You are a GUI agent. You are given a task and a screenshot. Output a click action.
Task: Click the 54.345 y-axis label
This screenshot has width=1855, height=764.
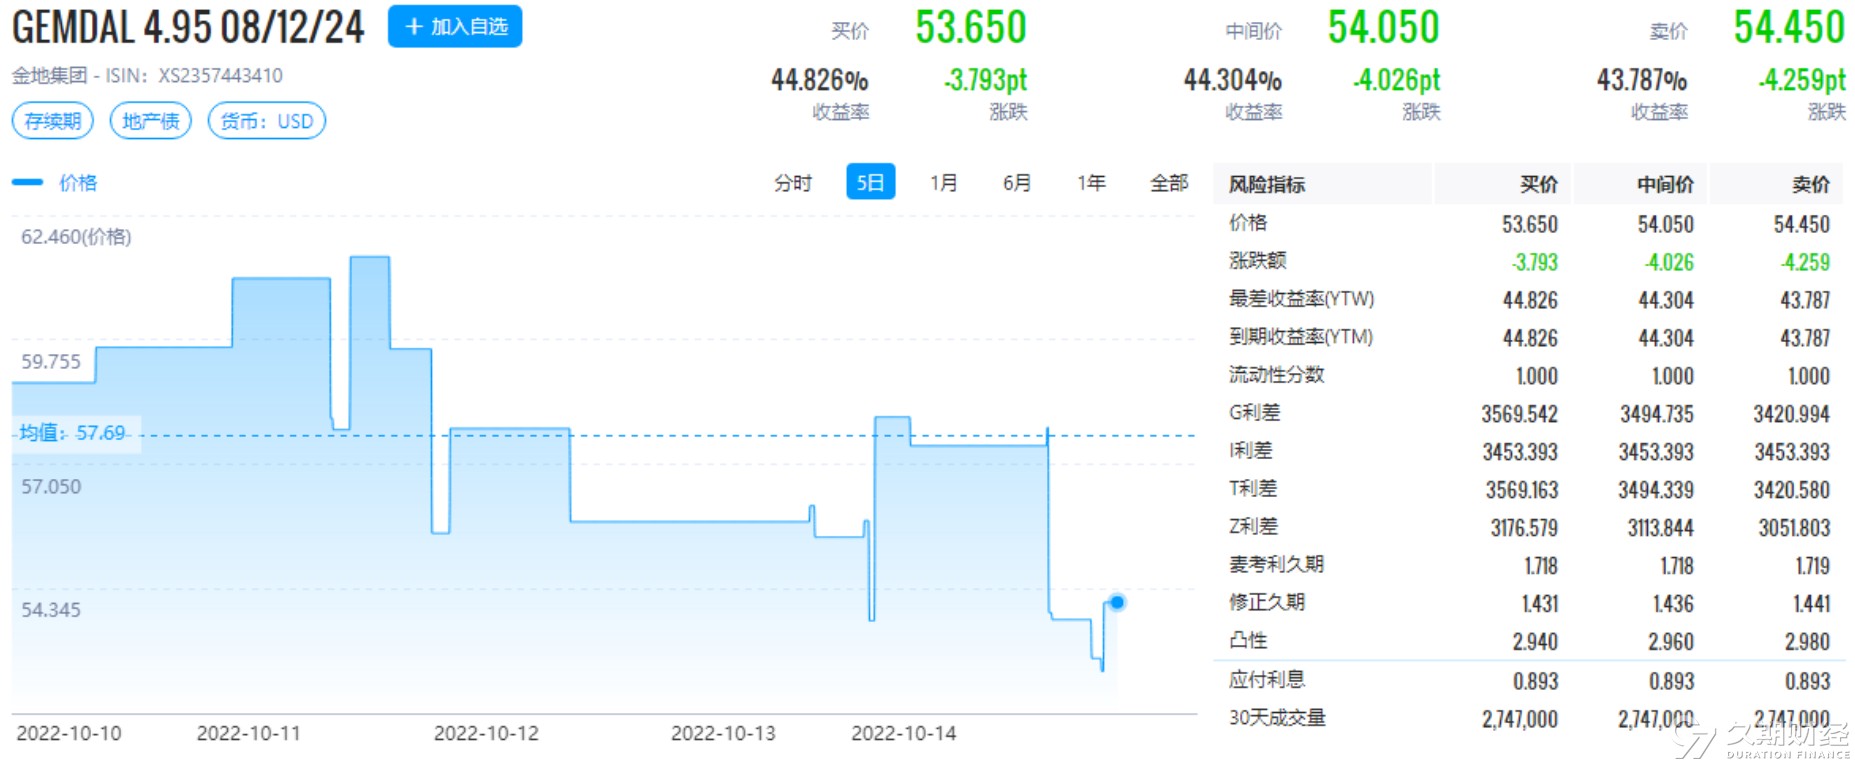coord(51,610)
